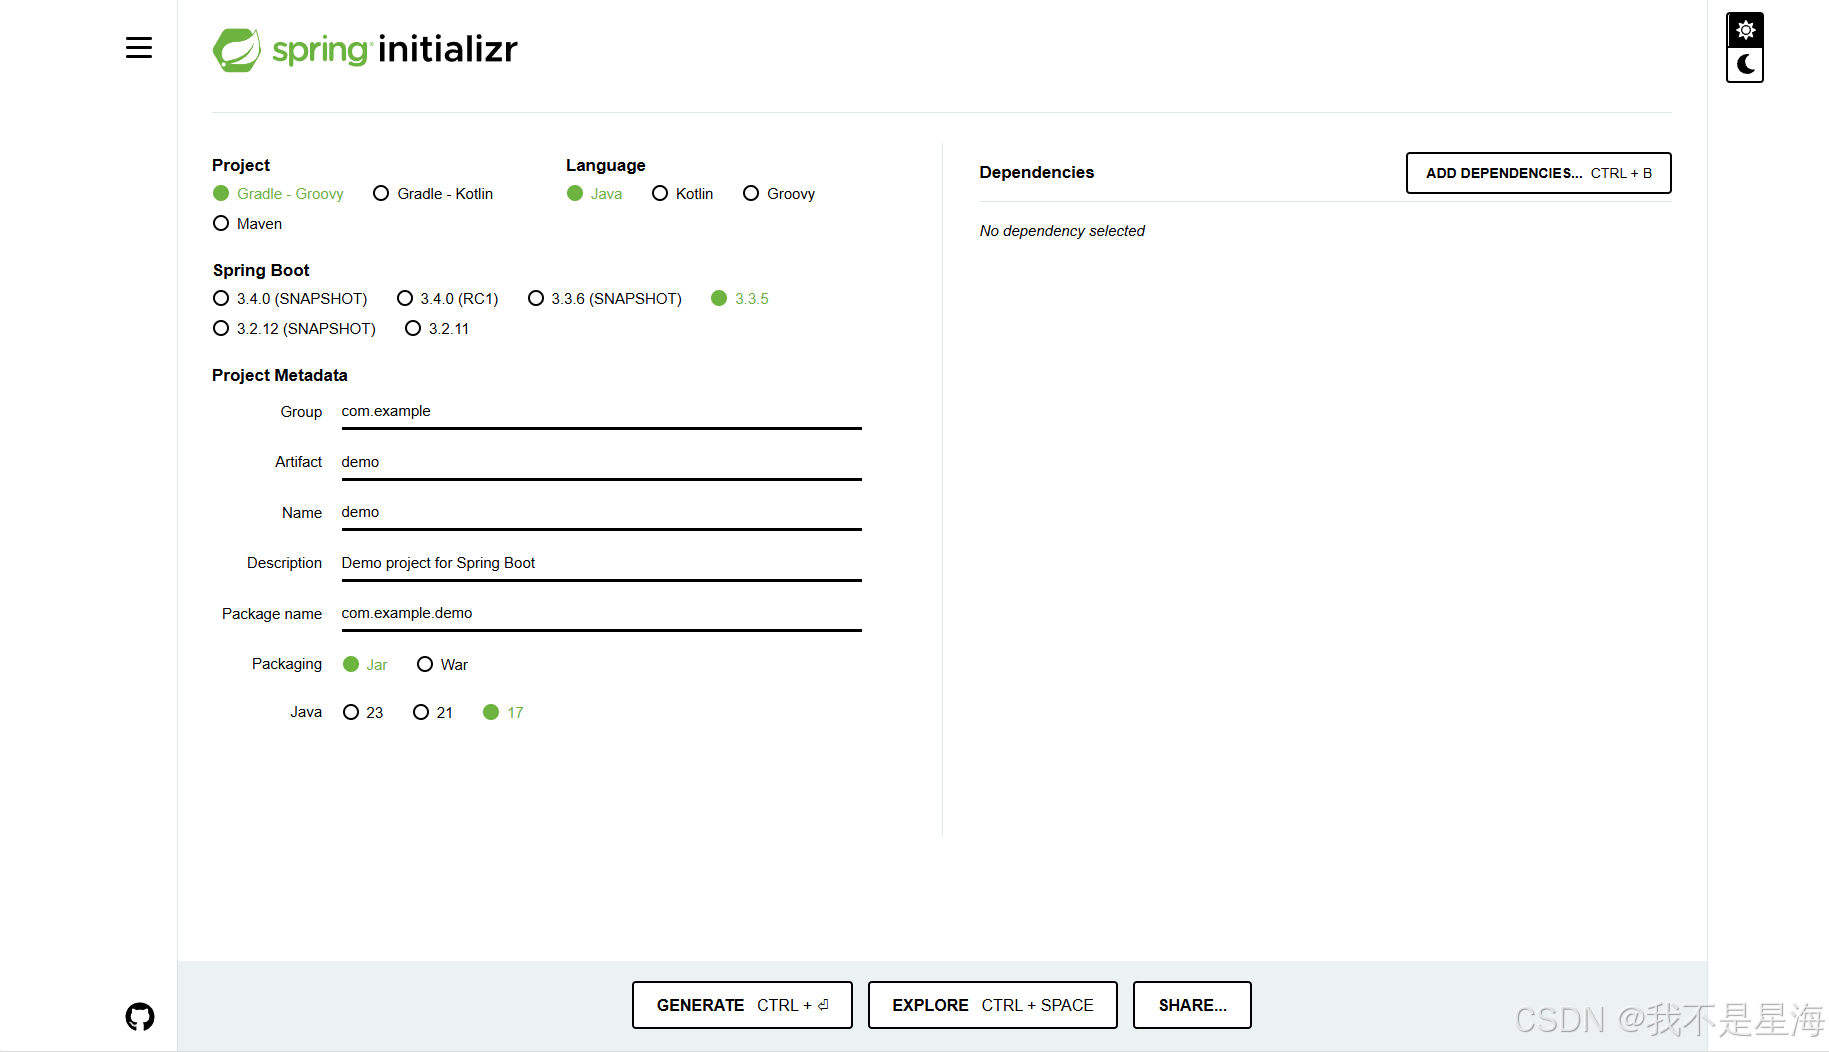Choose Jar packaging

click(365, 665)
